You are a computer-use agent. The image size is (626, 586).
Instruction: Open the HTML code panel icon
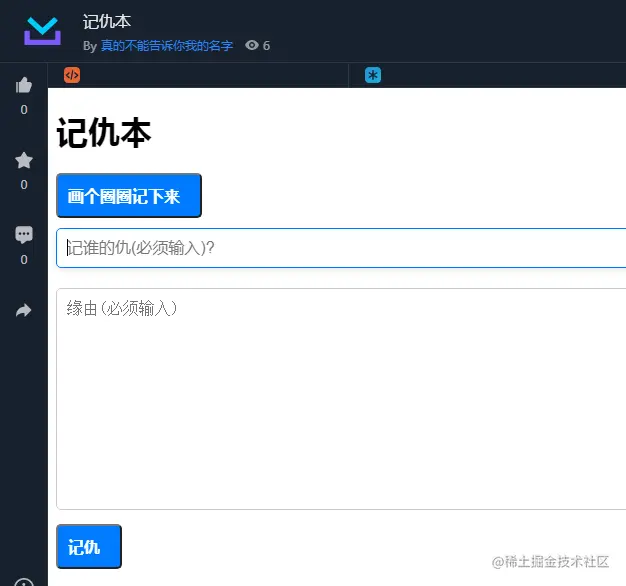72,75
